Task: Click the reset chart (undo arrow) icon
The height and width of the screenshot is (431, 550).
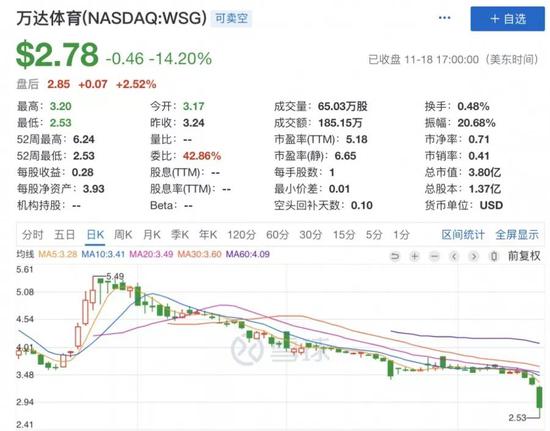Action: (x=395, y=257)
